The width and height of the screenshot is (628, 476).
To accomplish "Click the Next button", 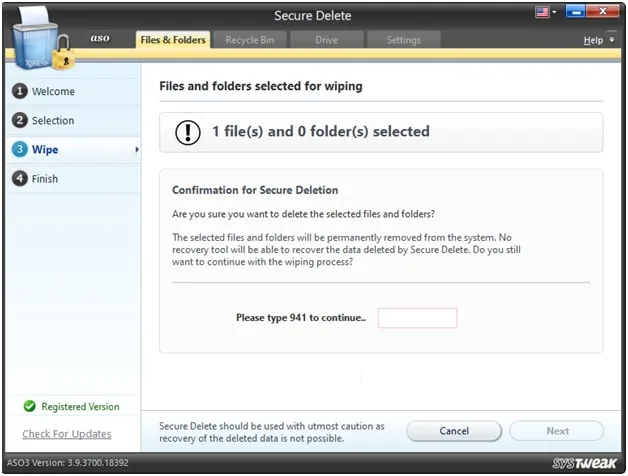I will click(x=557, y=431).
